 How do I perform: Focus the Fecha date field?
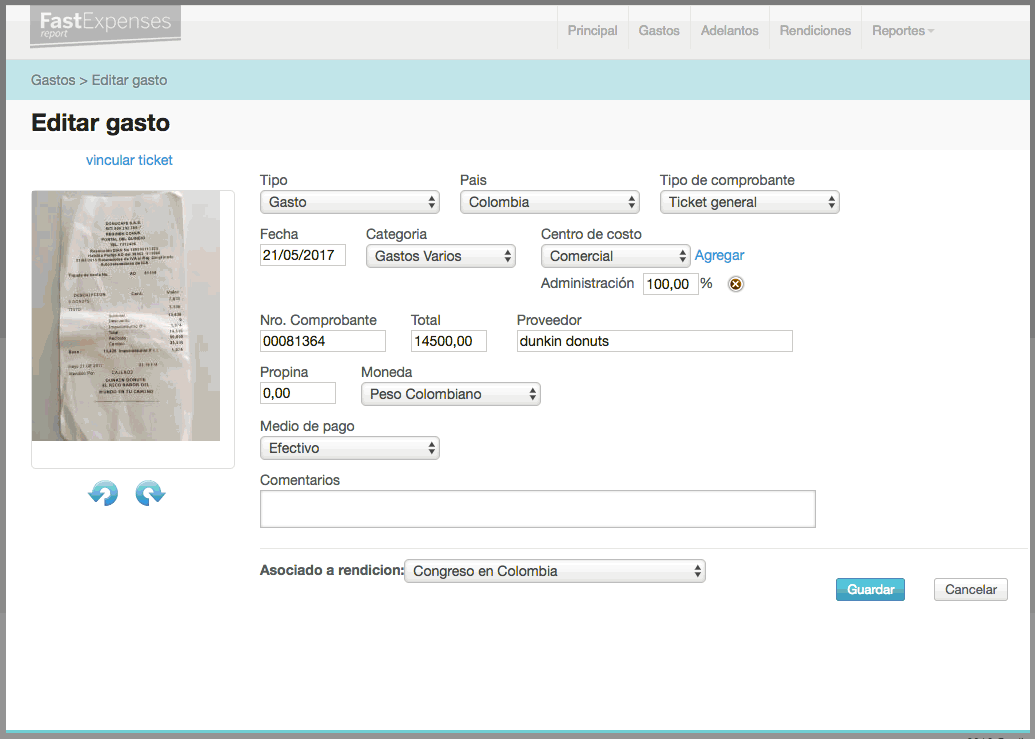point(303,255)
